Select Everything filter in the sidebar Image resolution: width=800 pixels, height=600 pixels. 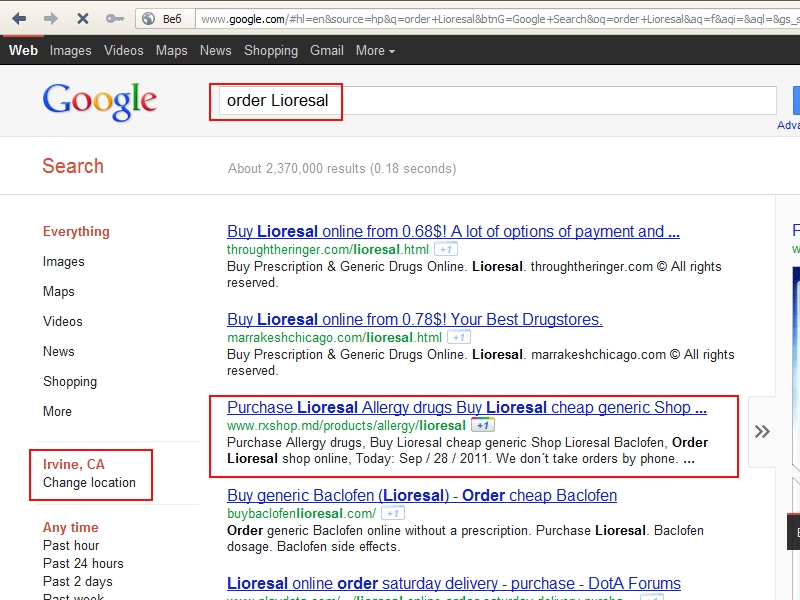point(76,232)
